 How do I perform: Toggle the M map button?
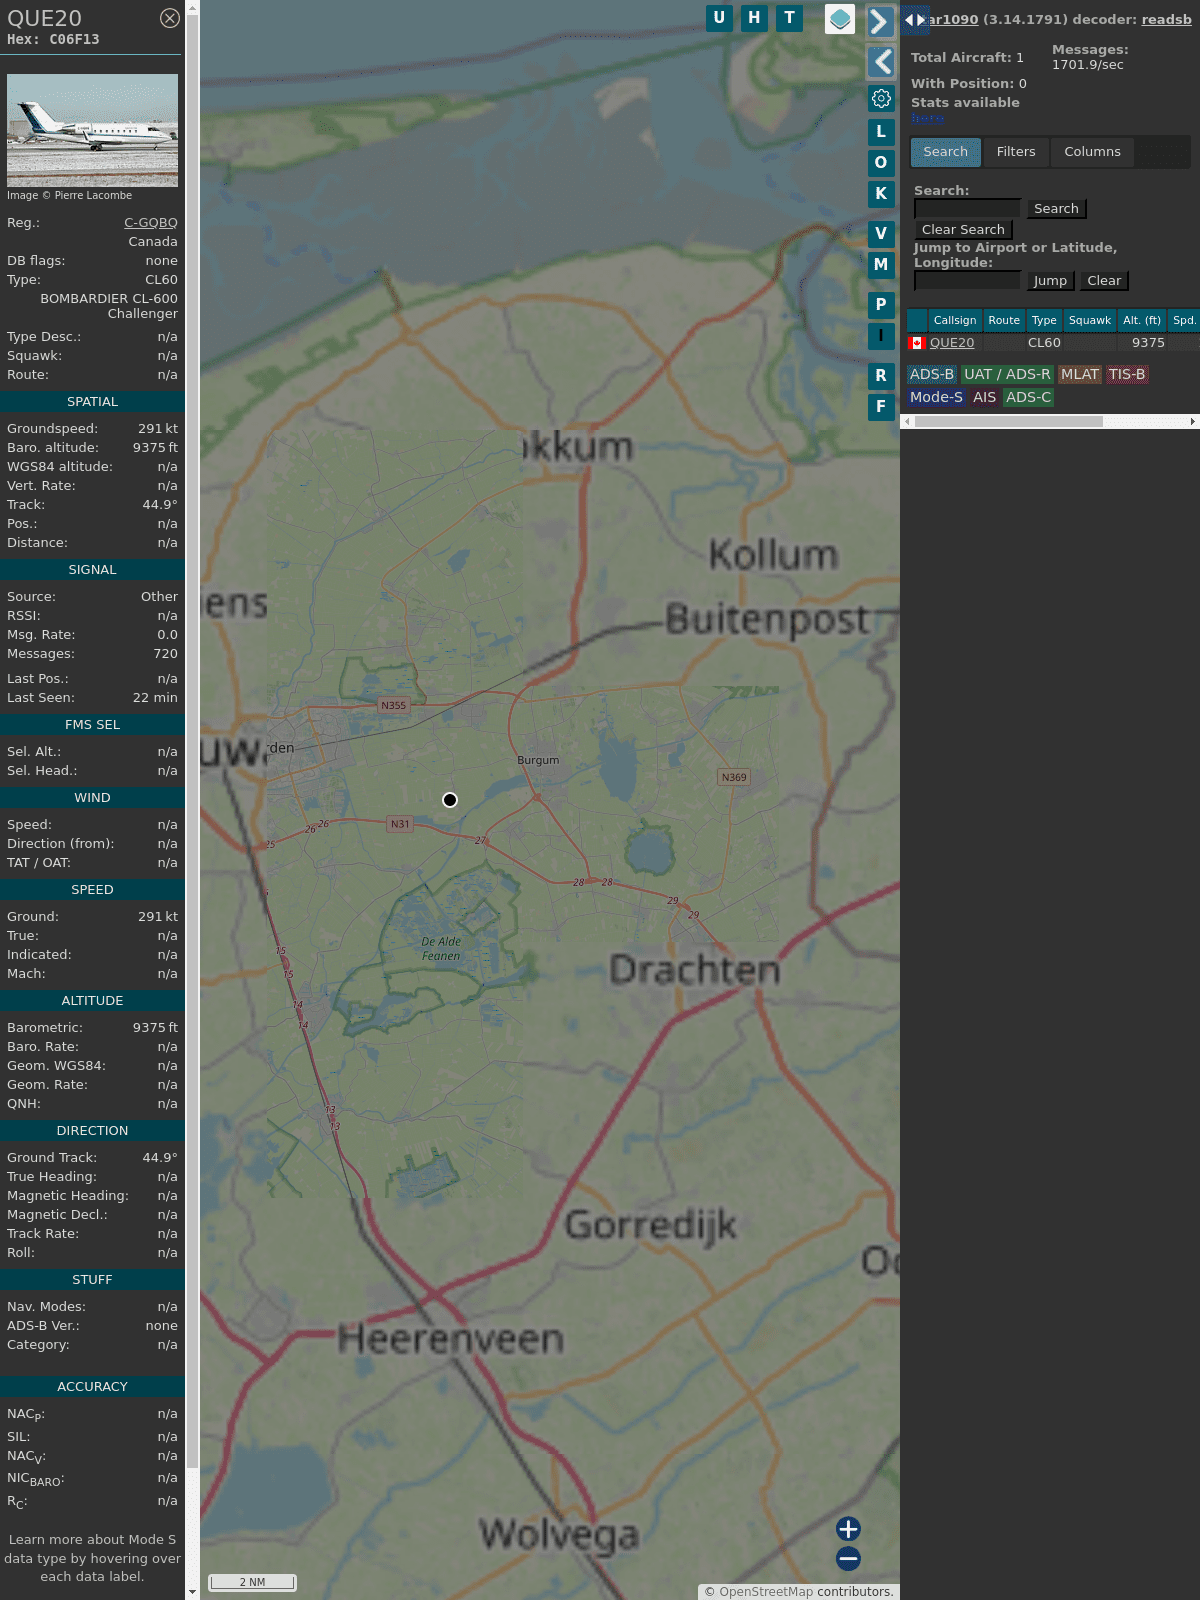[x=881, y=265]
